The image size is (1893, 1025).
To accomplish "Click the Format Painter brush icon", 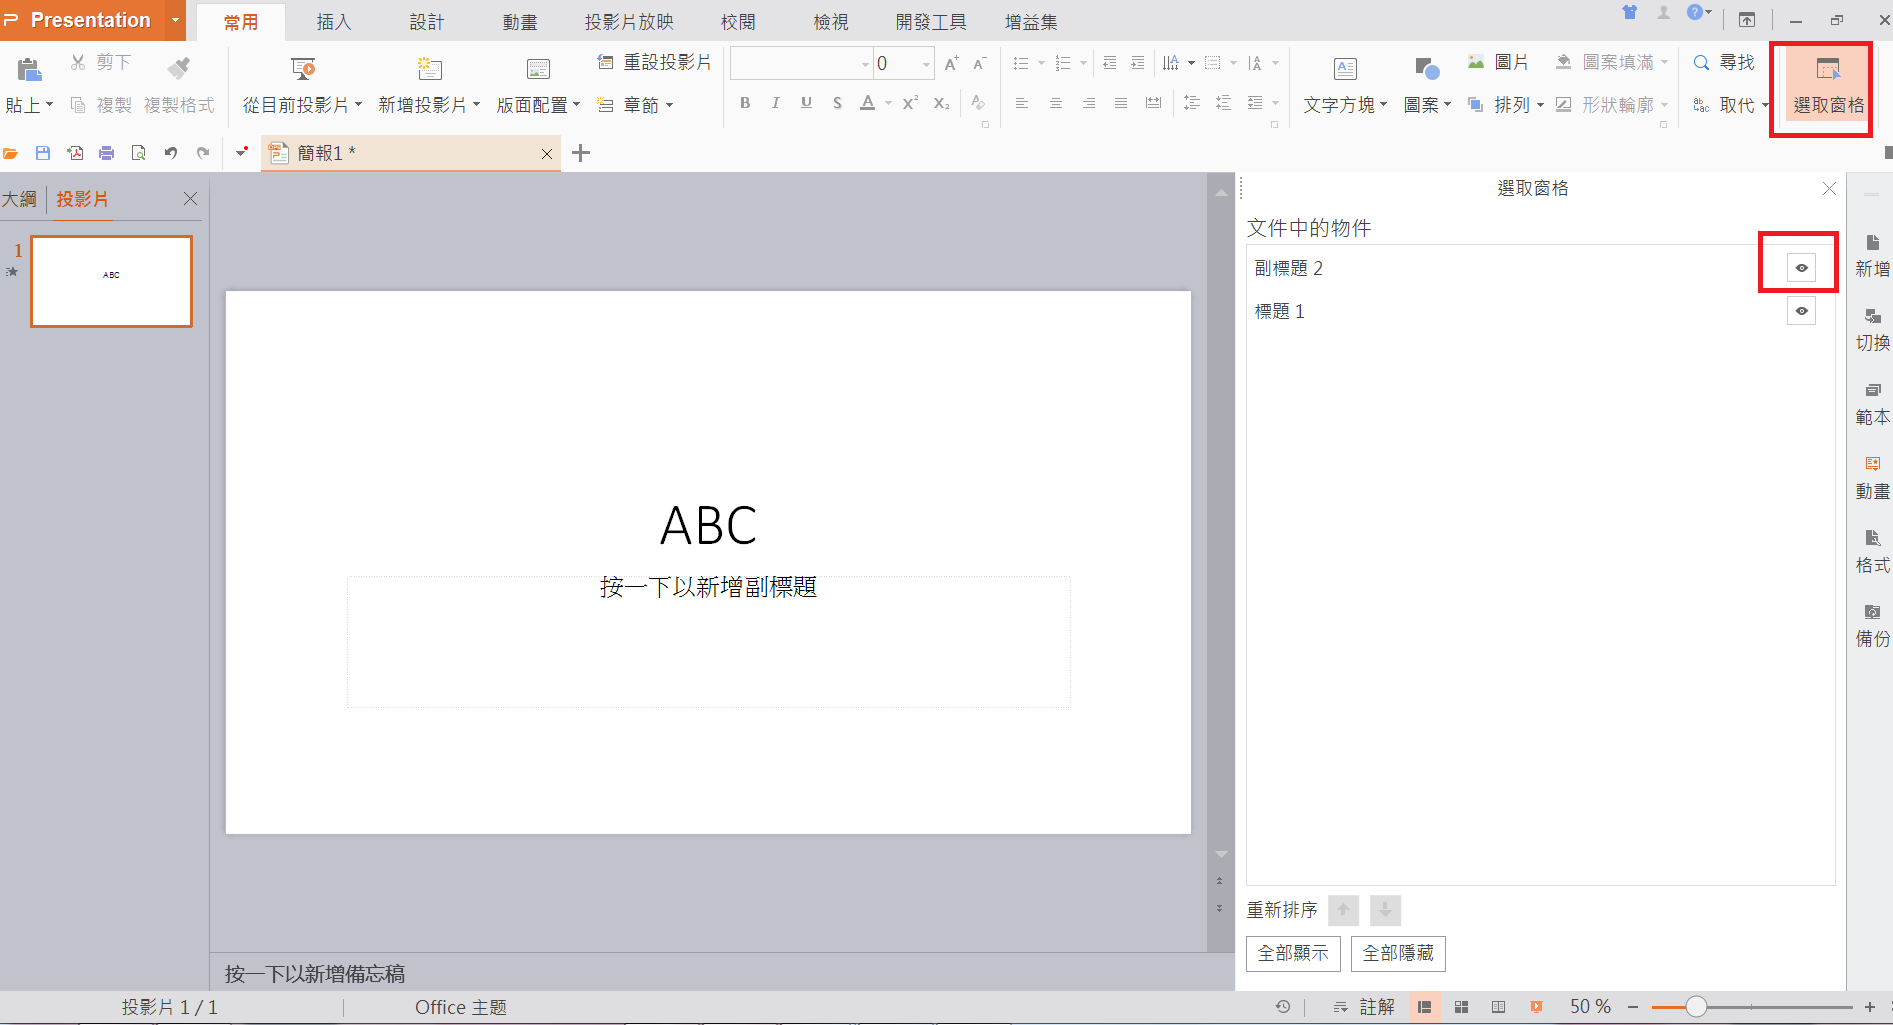I will click(179, 68).
